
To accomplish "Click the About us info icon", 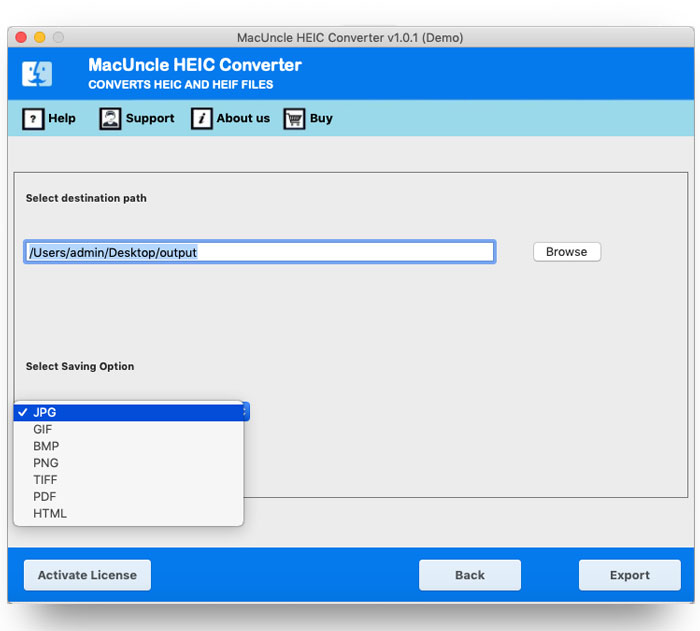I will point(201,119).
